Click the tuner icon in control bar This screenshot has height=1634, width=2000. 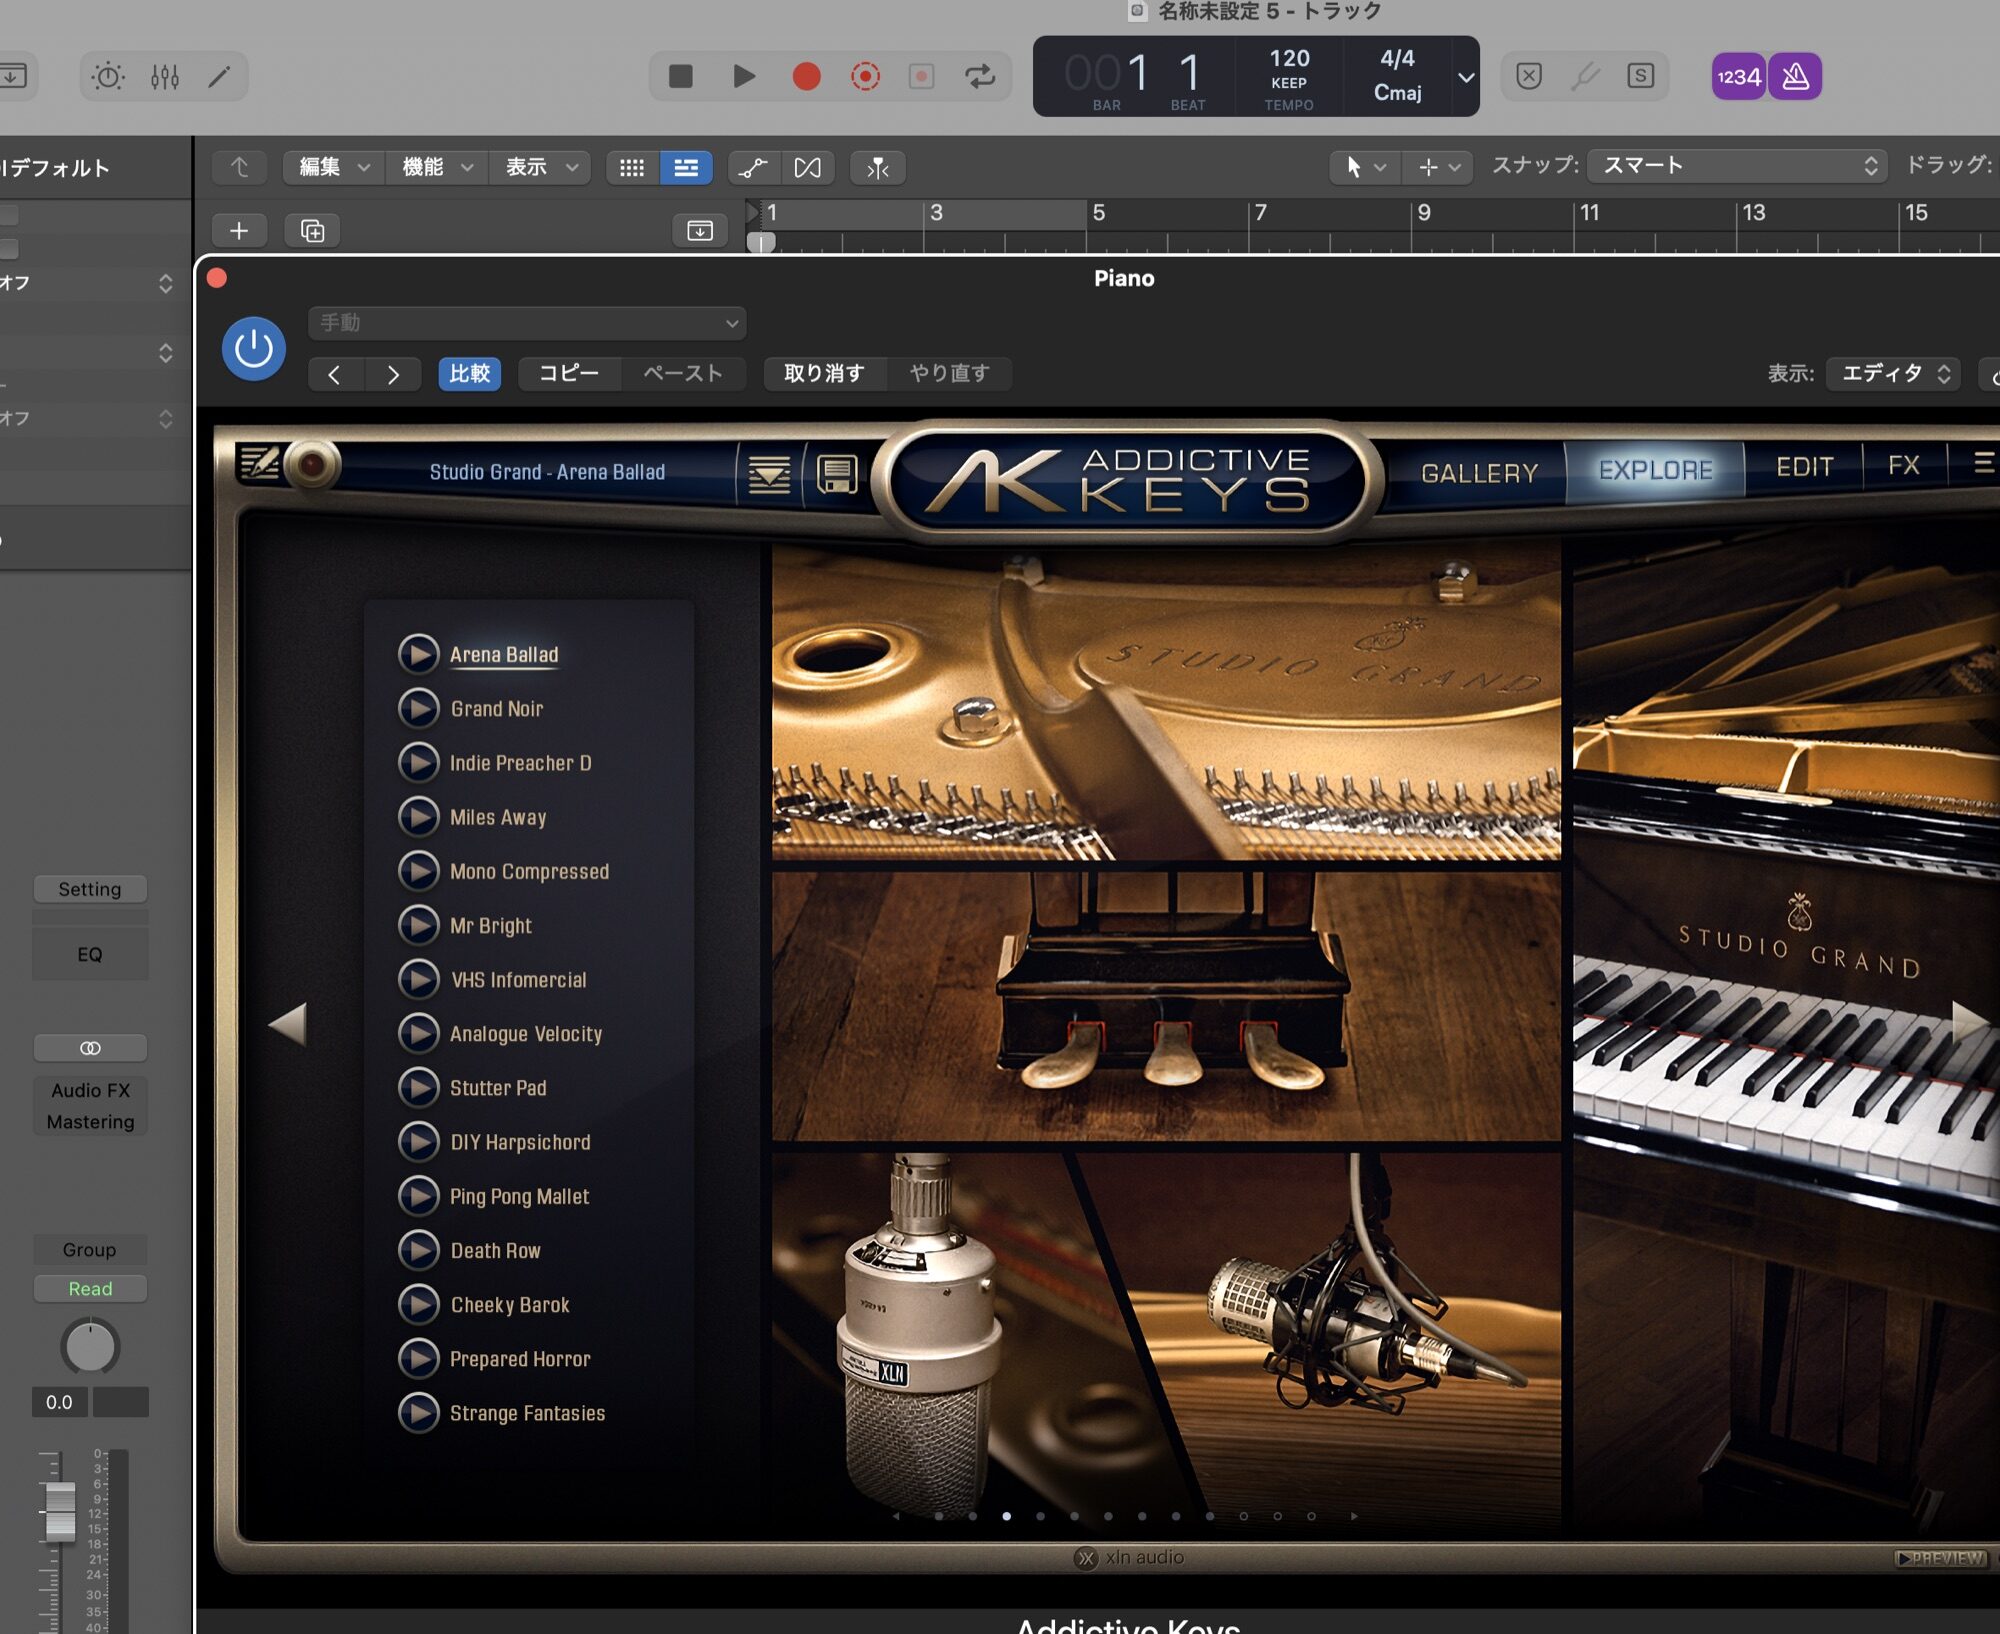(1585, 76)
